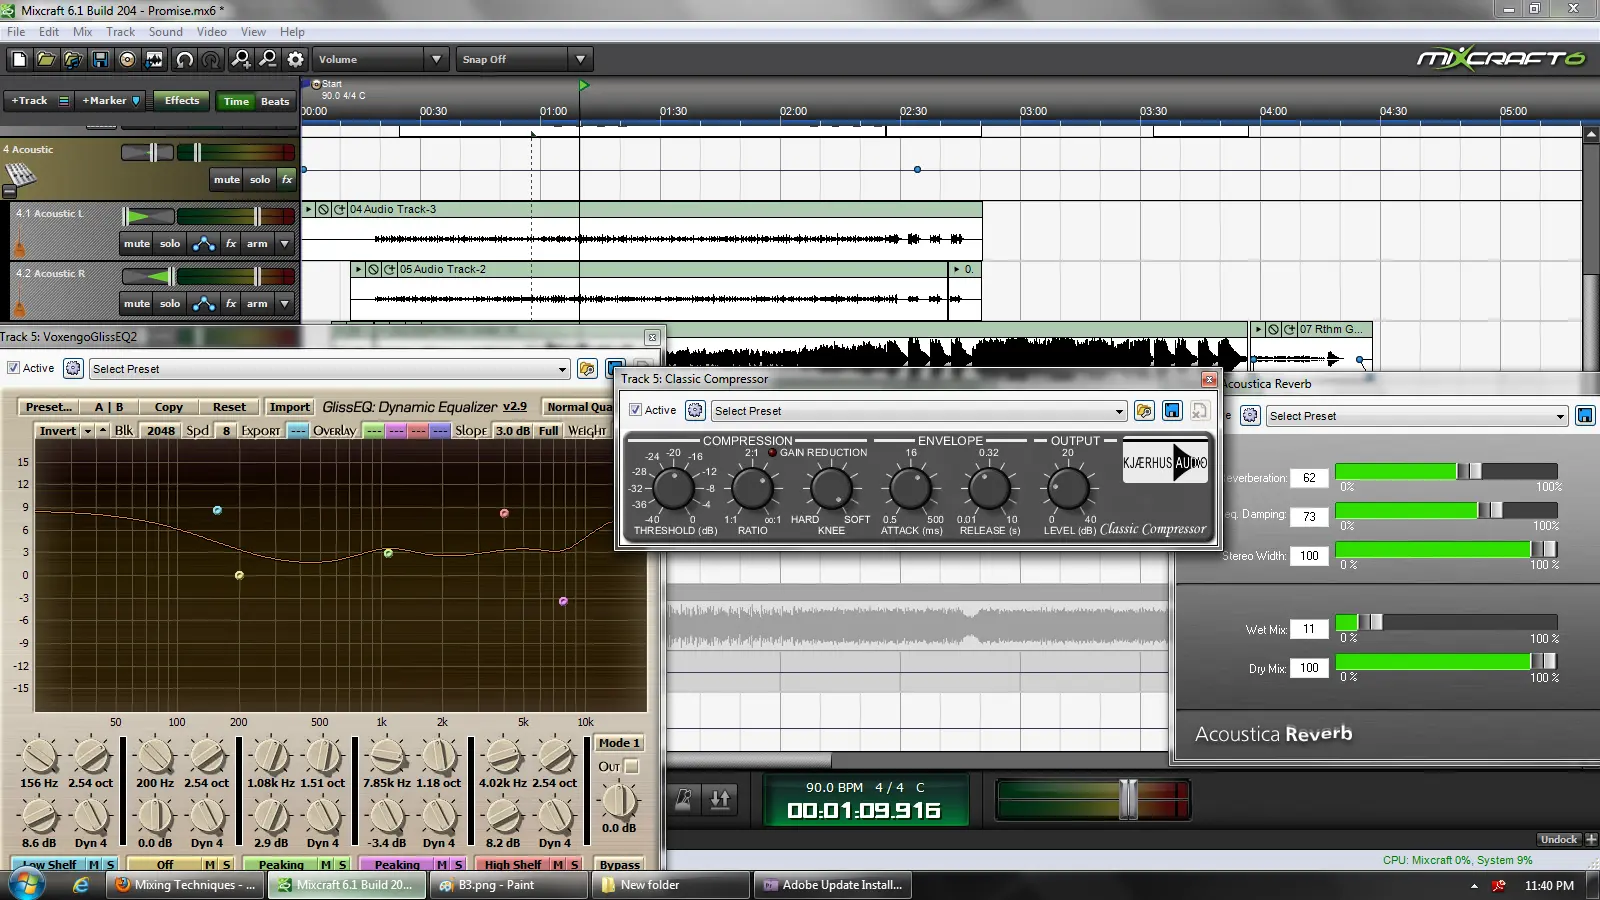Create a new project via toolbar icon

pyautogui.click(x=19, y=60)
